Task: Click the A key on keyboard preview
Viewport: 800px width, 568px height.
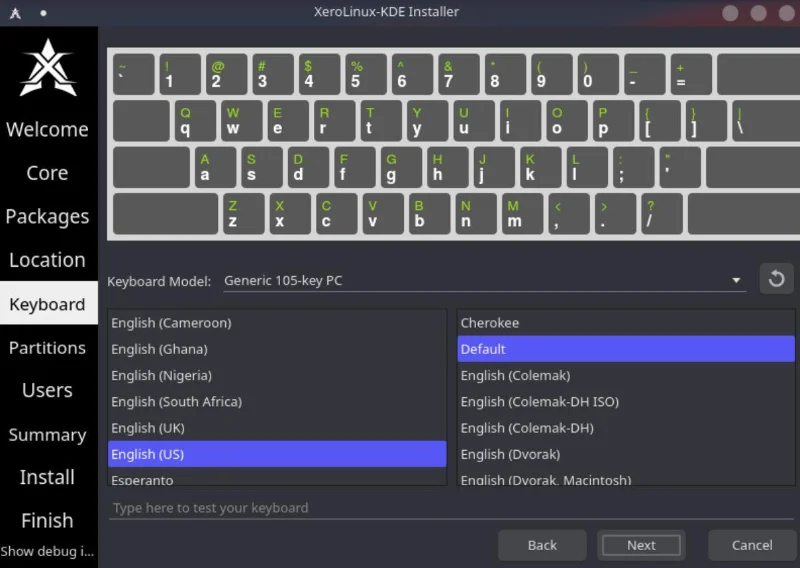Action: point(216,167)
